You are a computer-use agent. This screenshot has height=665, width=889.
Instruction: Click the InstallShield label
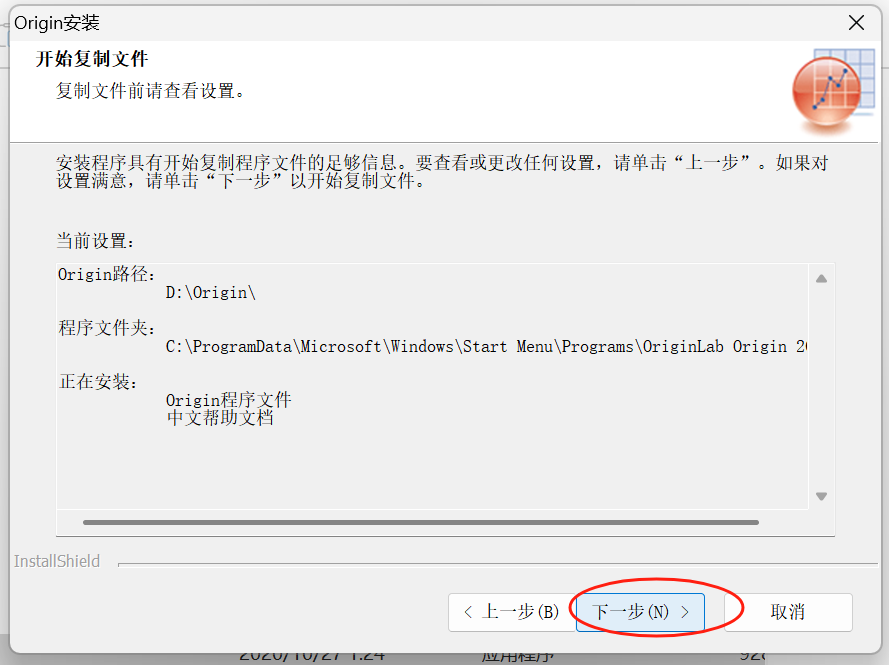click(57, 561)
